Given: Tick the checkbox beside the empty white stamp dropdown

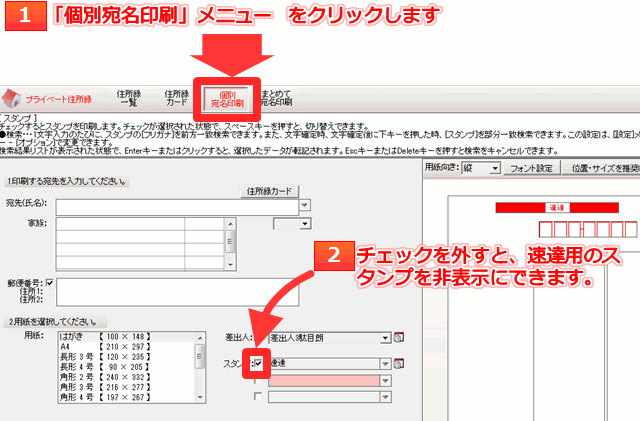Looking at the screenshot, I should click(258, 396).
